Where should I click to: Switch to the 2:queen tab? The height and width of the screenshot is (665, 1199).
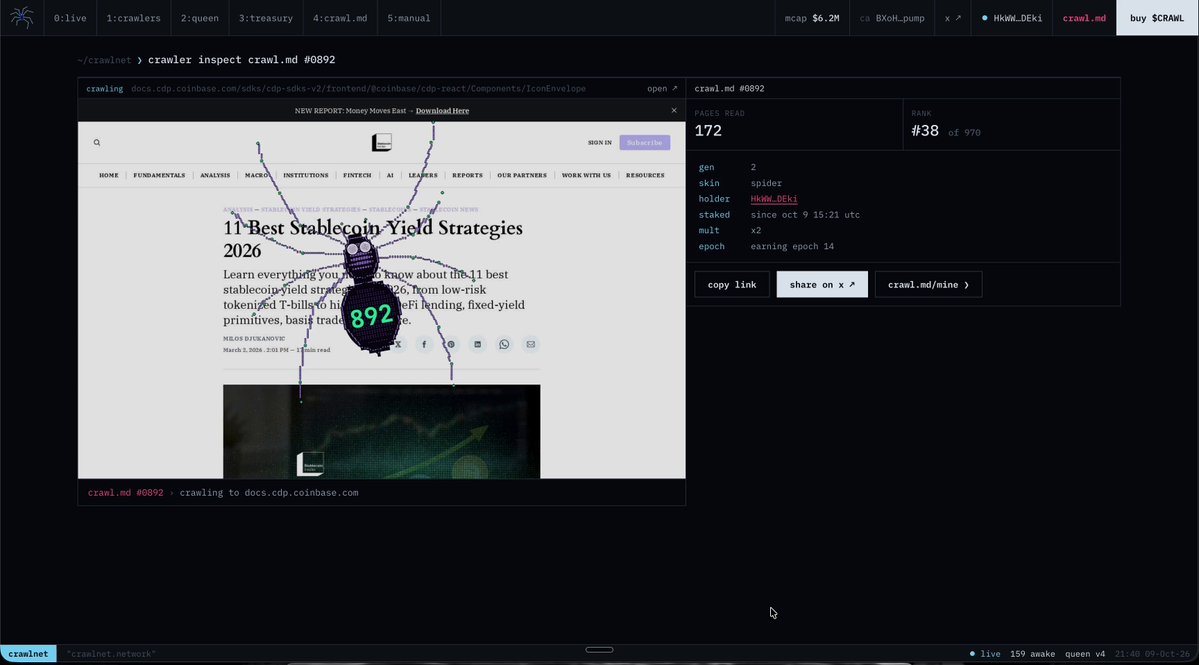point(200,18)
